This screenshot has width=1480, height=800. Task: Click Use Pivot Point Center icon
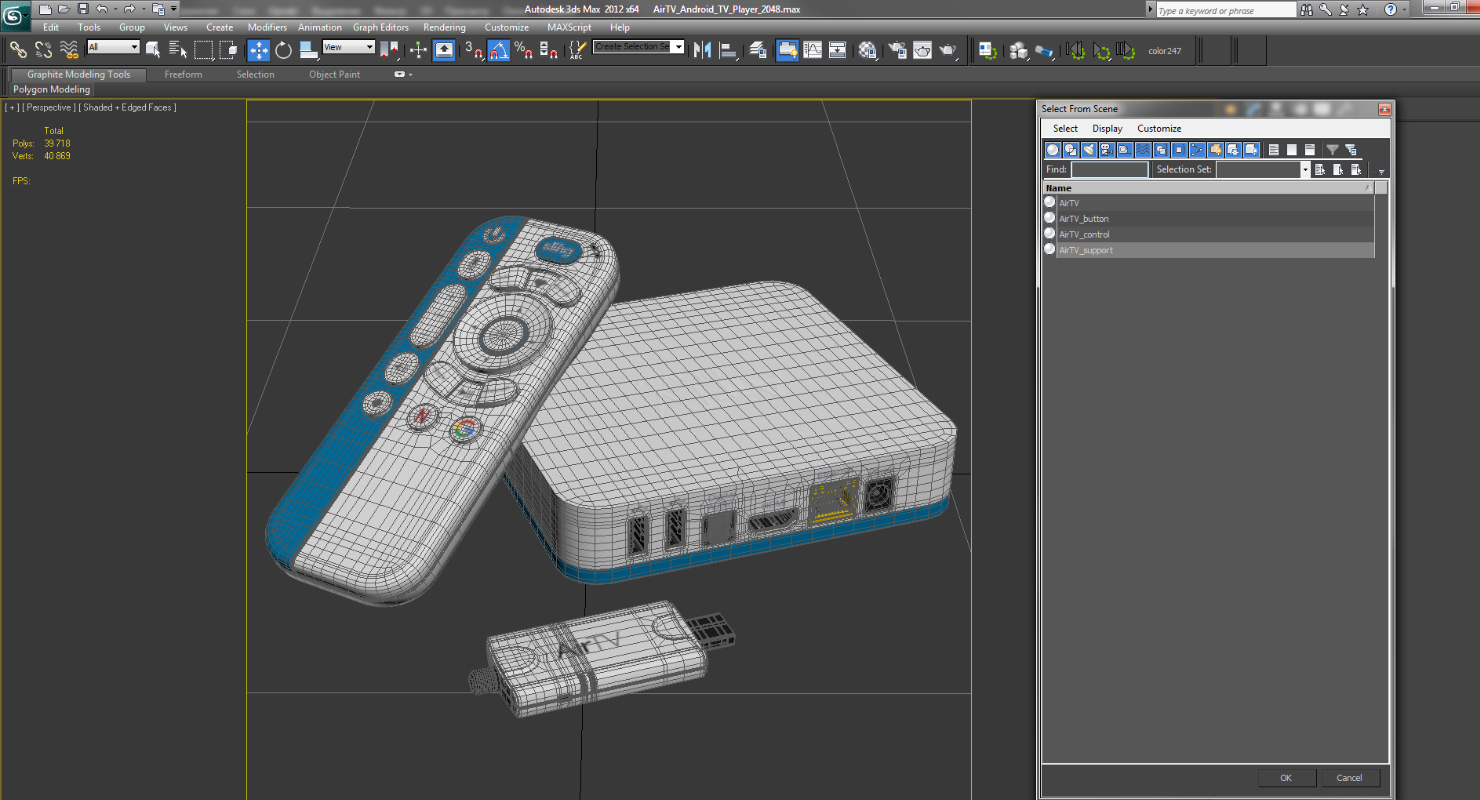[x=389, y=49]
